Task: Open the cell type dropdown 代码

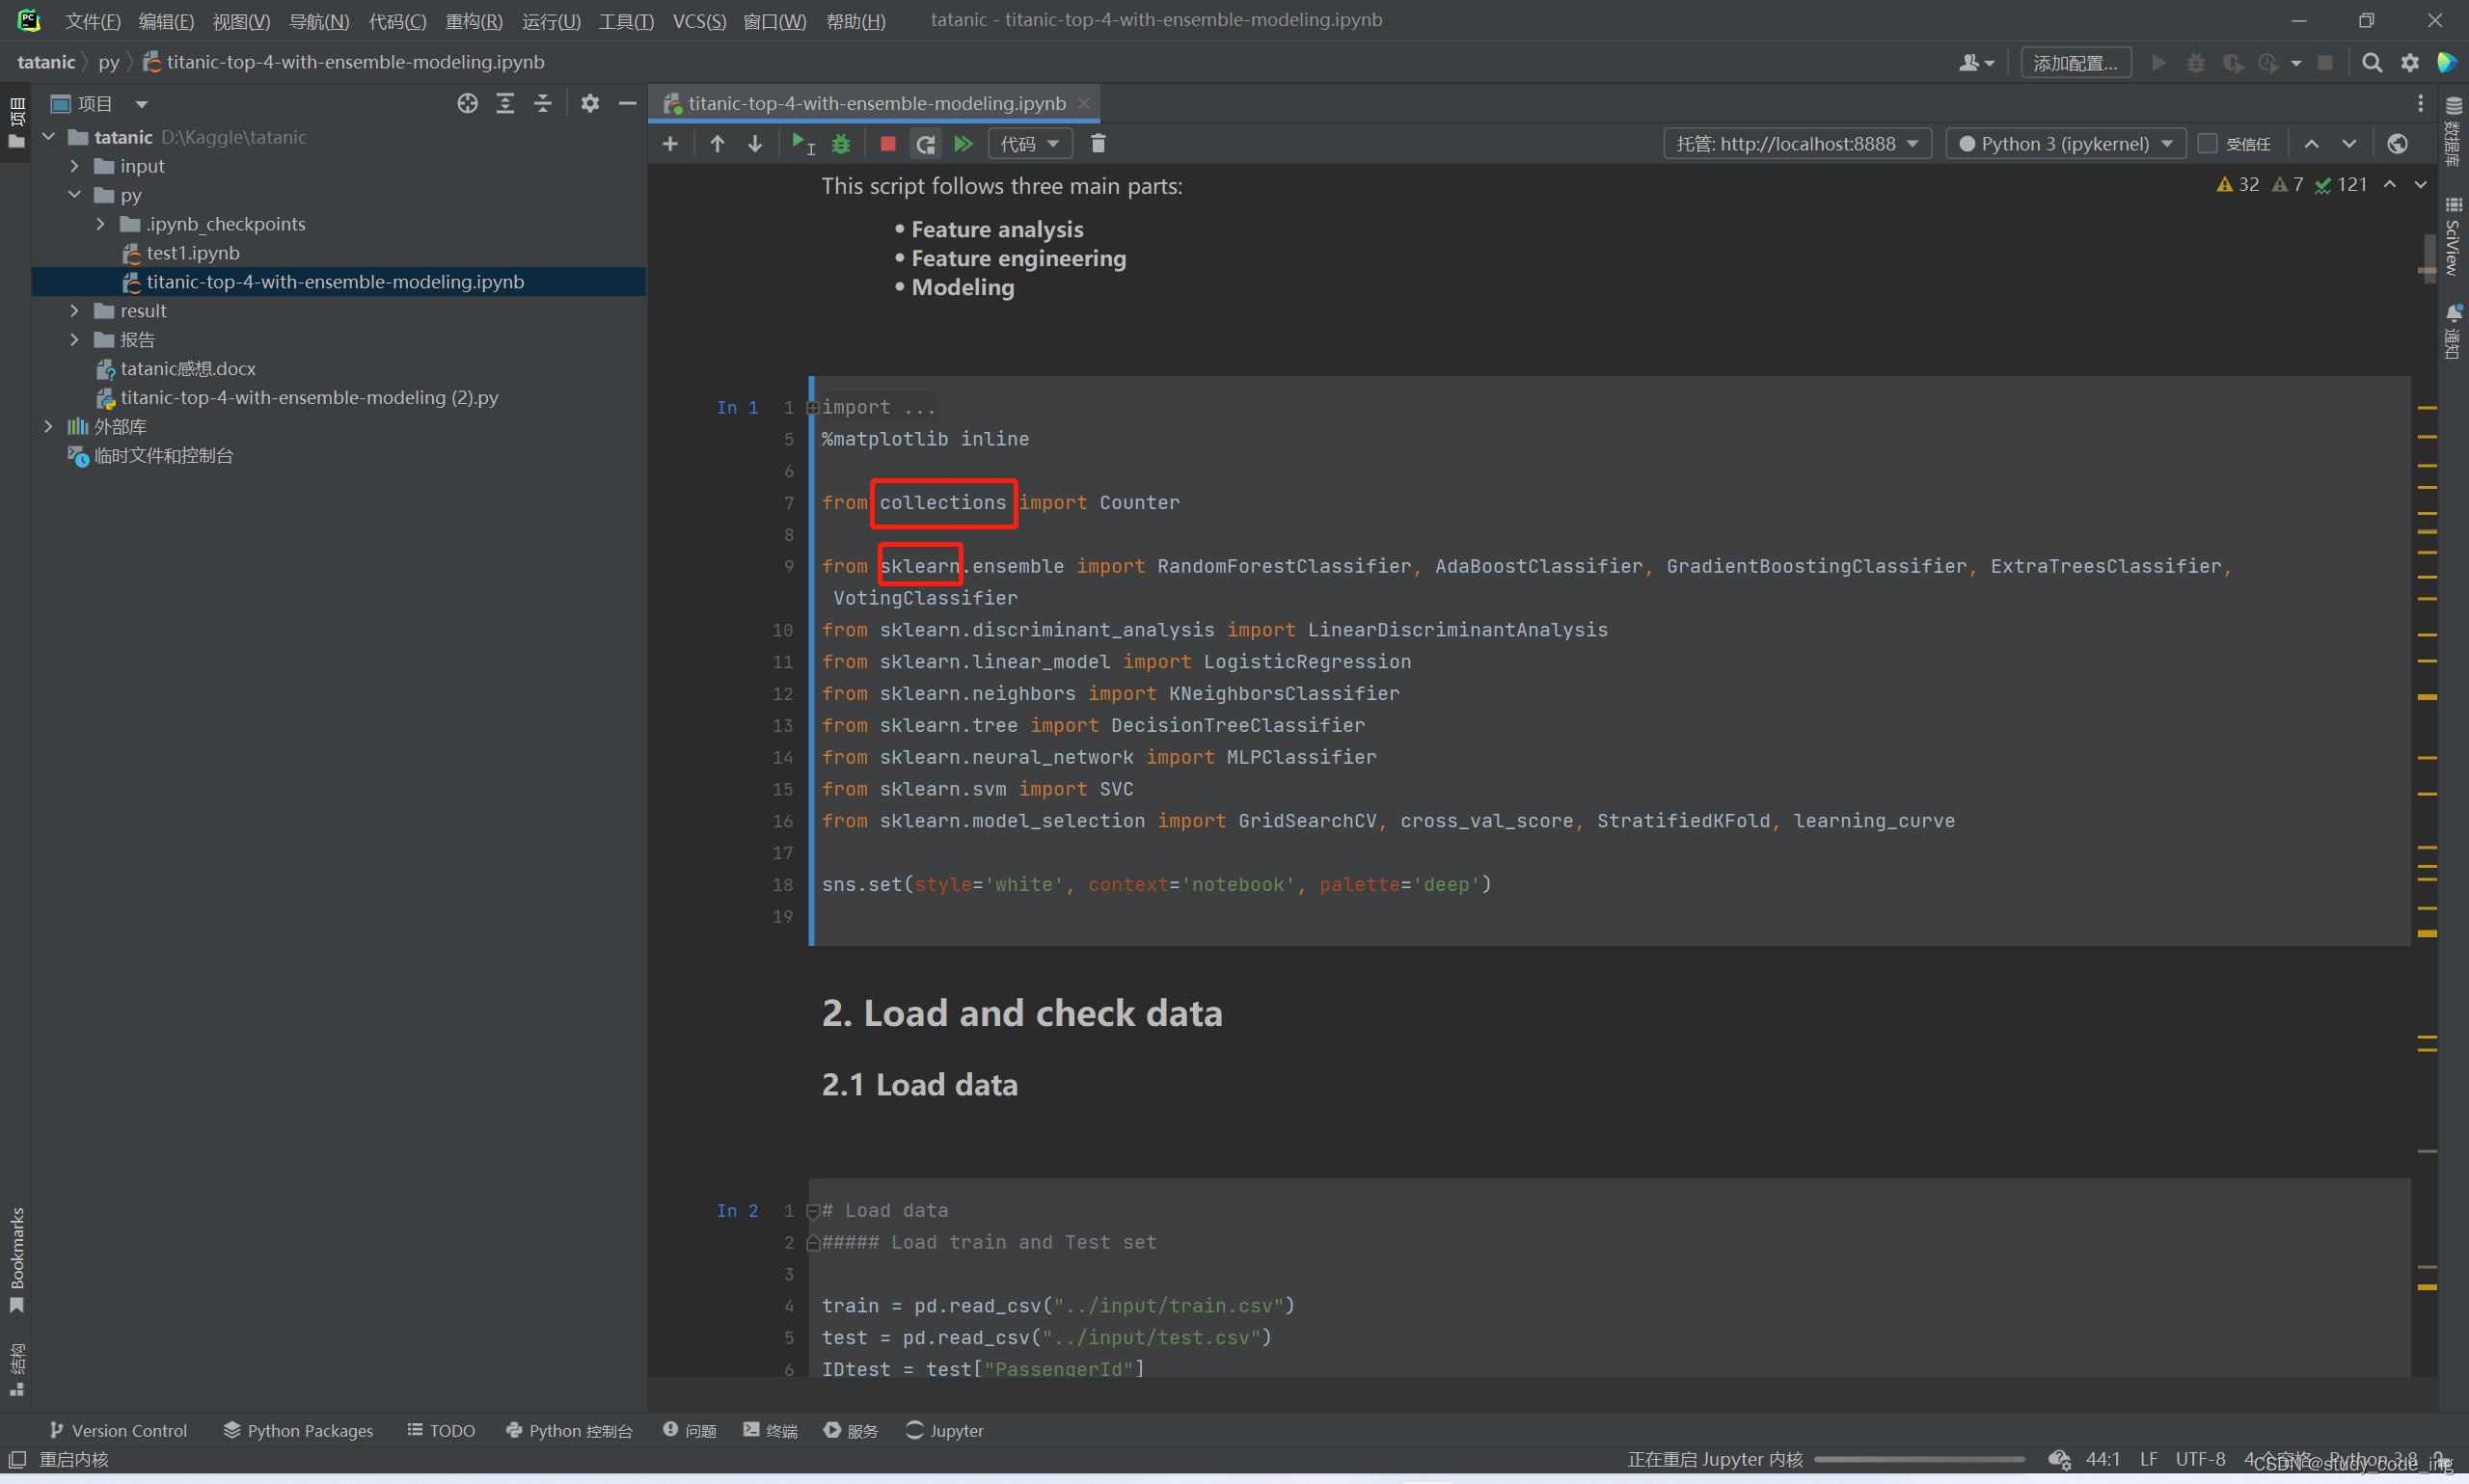Action: click(x=1029, y=144)
